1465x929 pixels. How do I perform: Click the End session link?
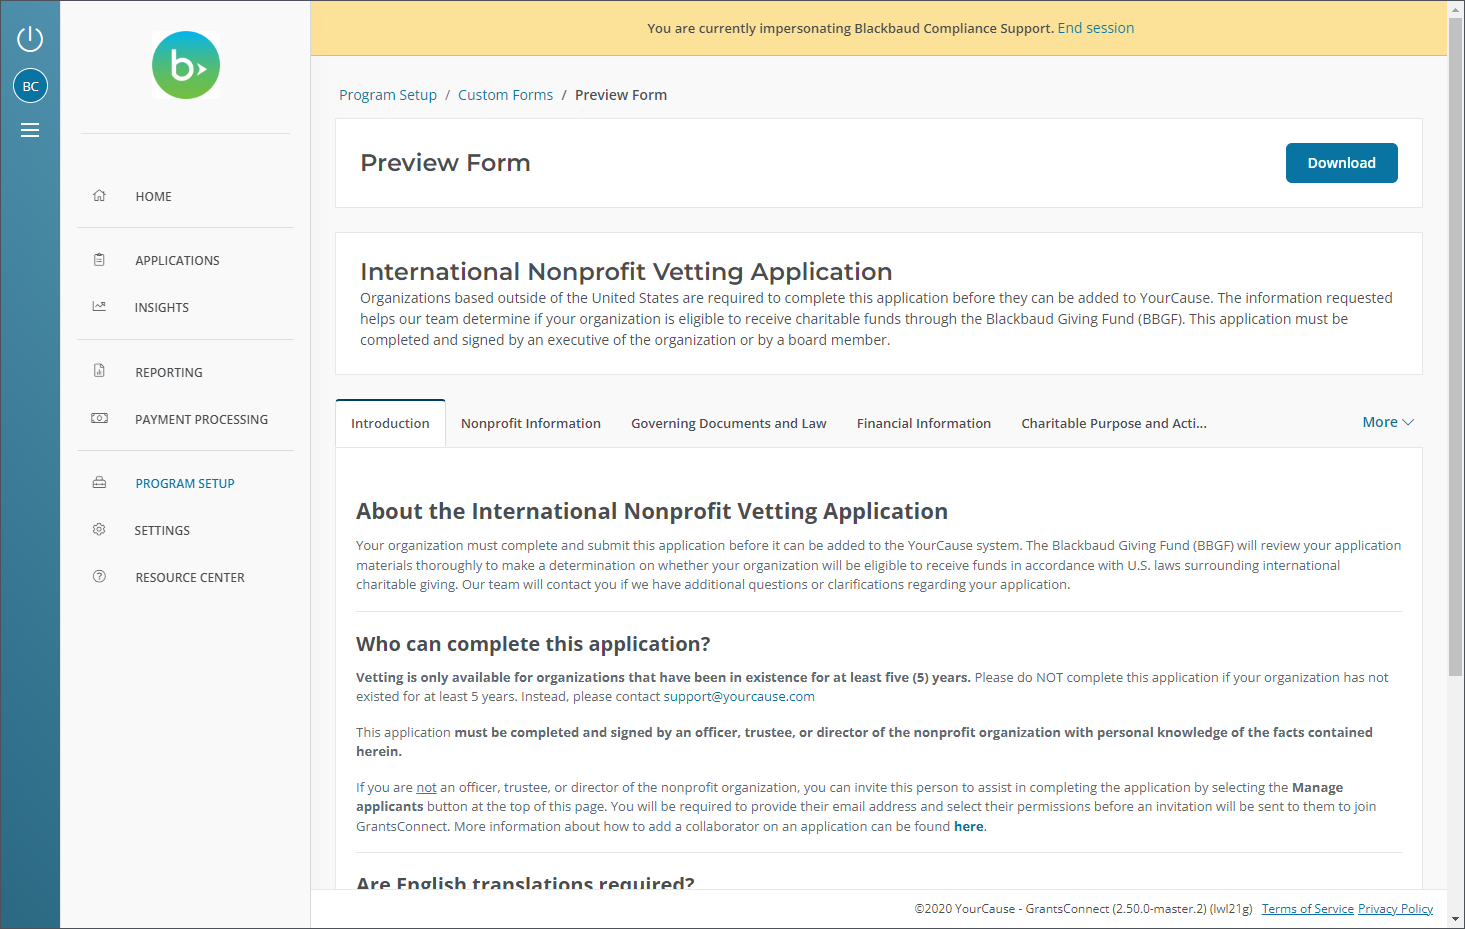click(1095, 28)
